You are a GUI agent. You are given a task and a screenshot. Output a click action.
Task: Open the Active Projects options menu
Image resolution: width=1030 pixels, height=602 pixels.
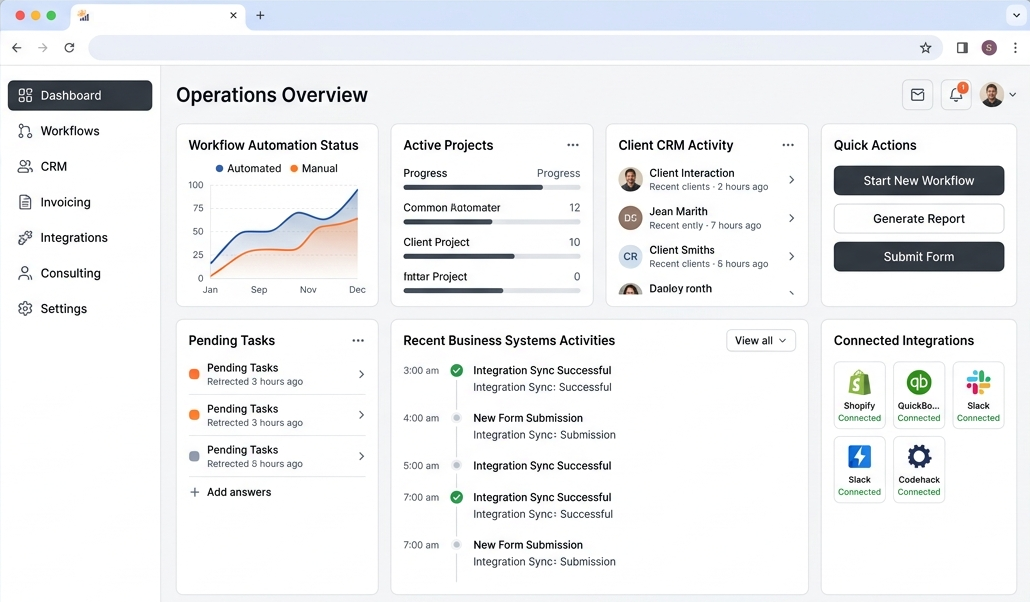573,145
